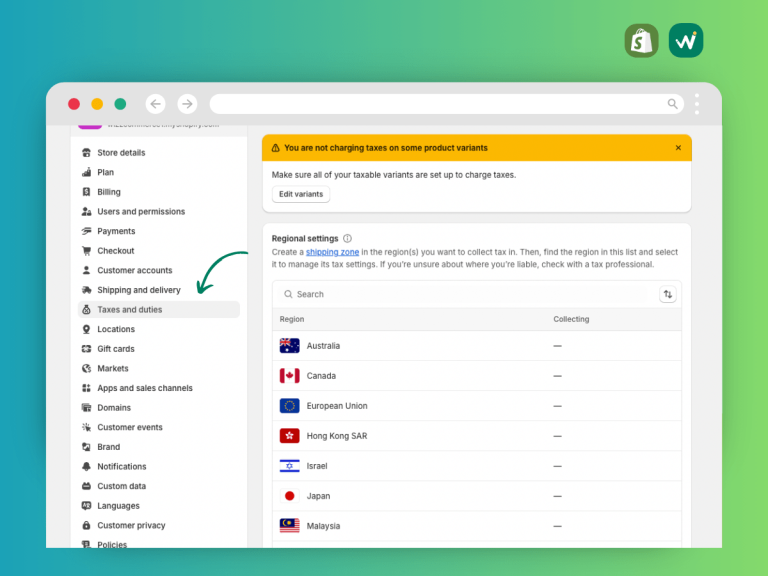768x576 pixels.
Task: Open the Hong Kong SAR region row
Action: [x=477, y=436]
